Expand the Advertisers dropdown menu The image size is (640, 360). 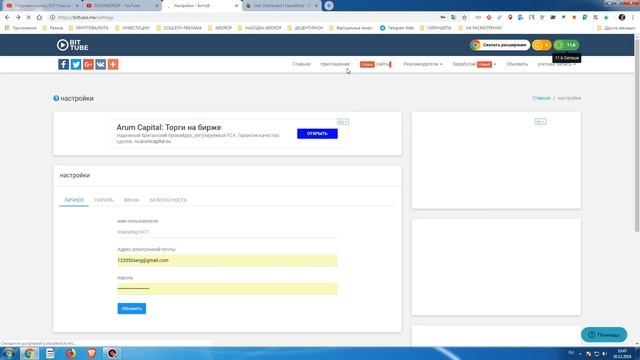(x=423, y=64)
